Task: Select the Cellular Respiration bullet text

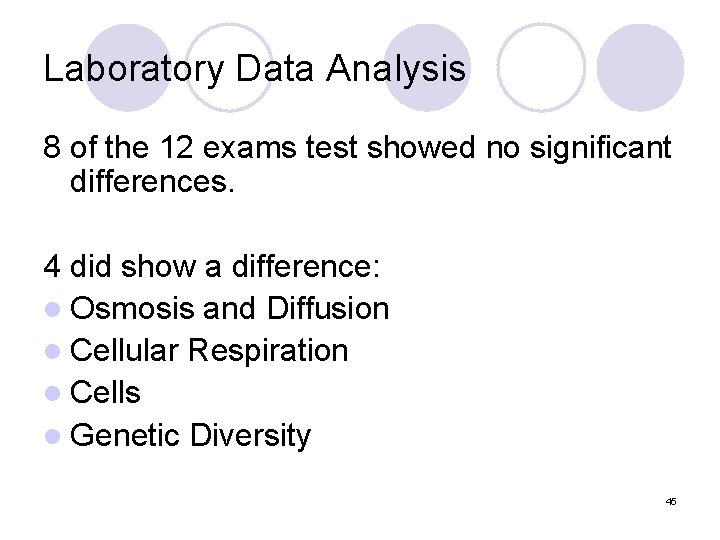Action: pos(210,351)
